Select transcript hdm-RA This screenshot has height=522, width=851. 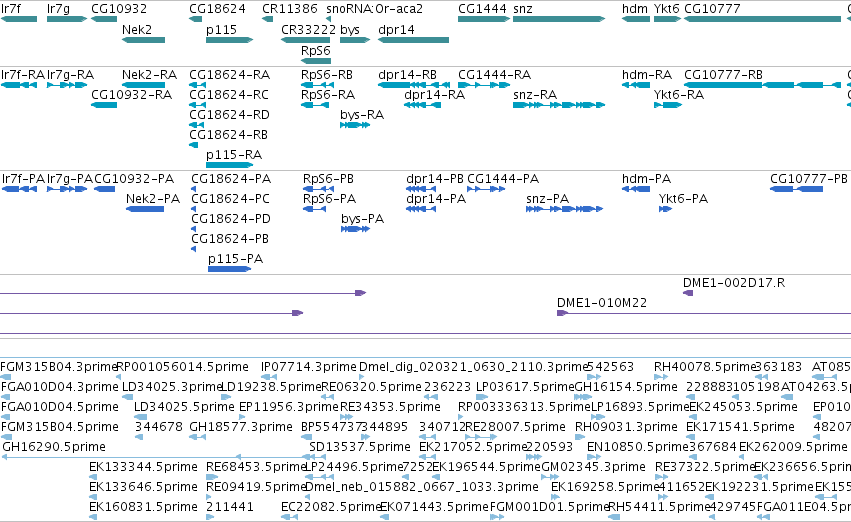(x=647, y=75)
